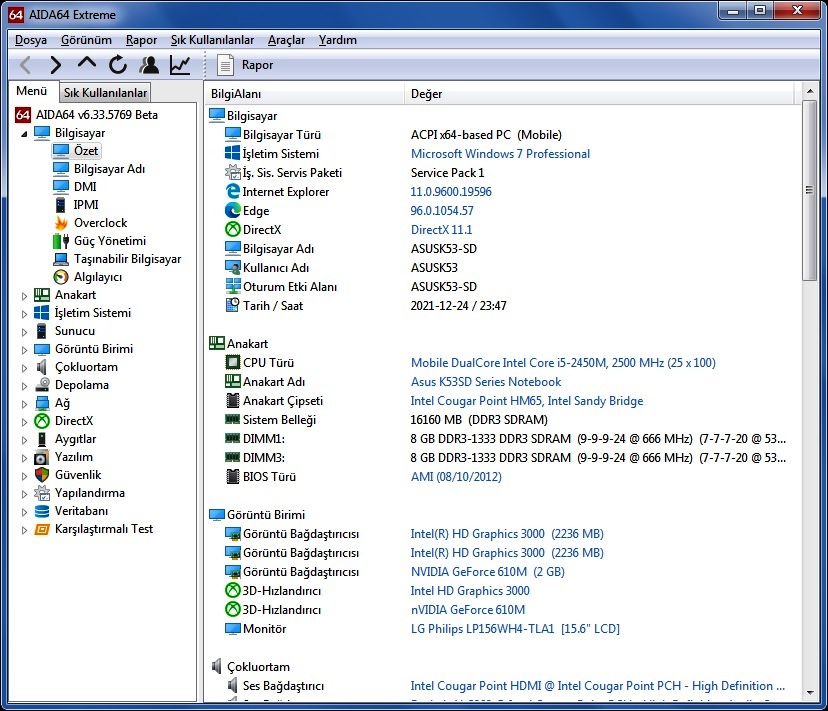Click the Ses Bağdaştırıcı speaker icon
This screenshot has height=711, width=828.
pyautogui.click(x=232, y=686)
